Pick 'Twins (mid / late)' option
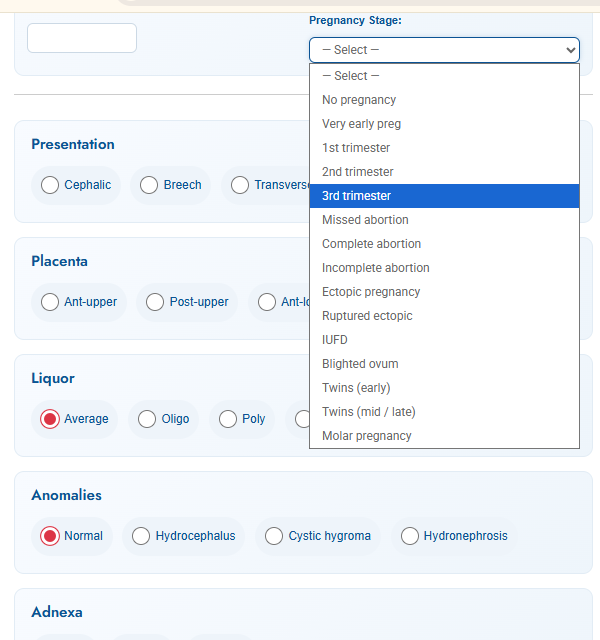 444,412
